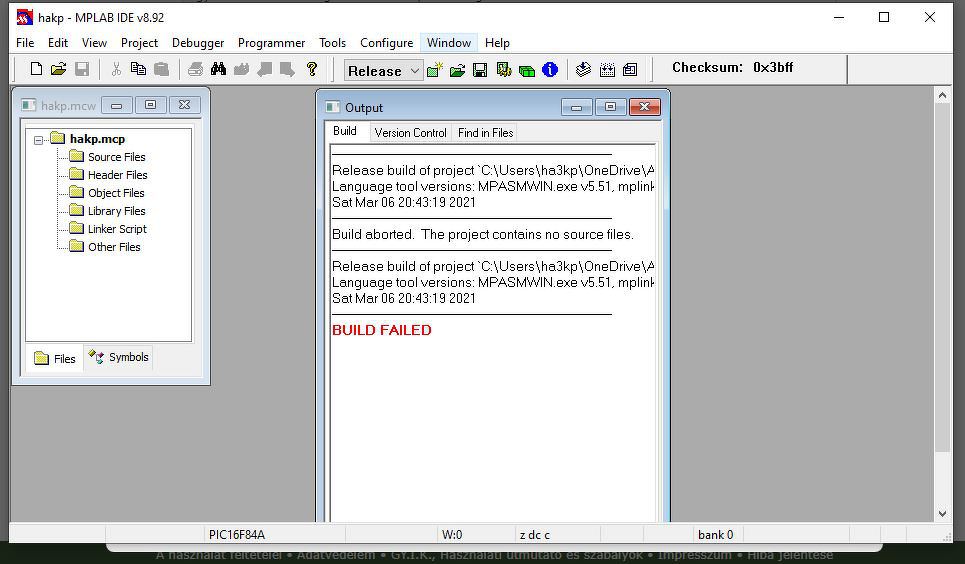
Task: Click the greyed-out previous bookmark icon
Action: [265, 69]
